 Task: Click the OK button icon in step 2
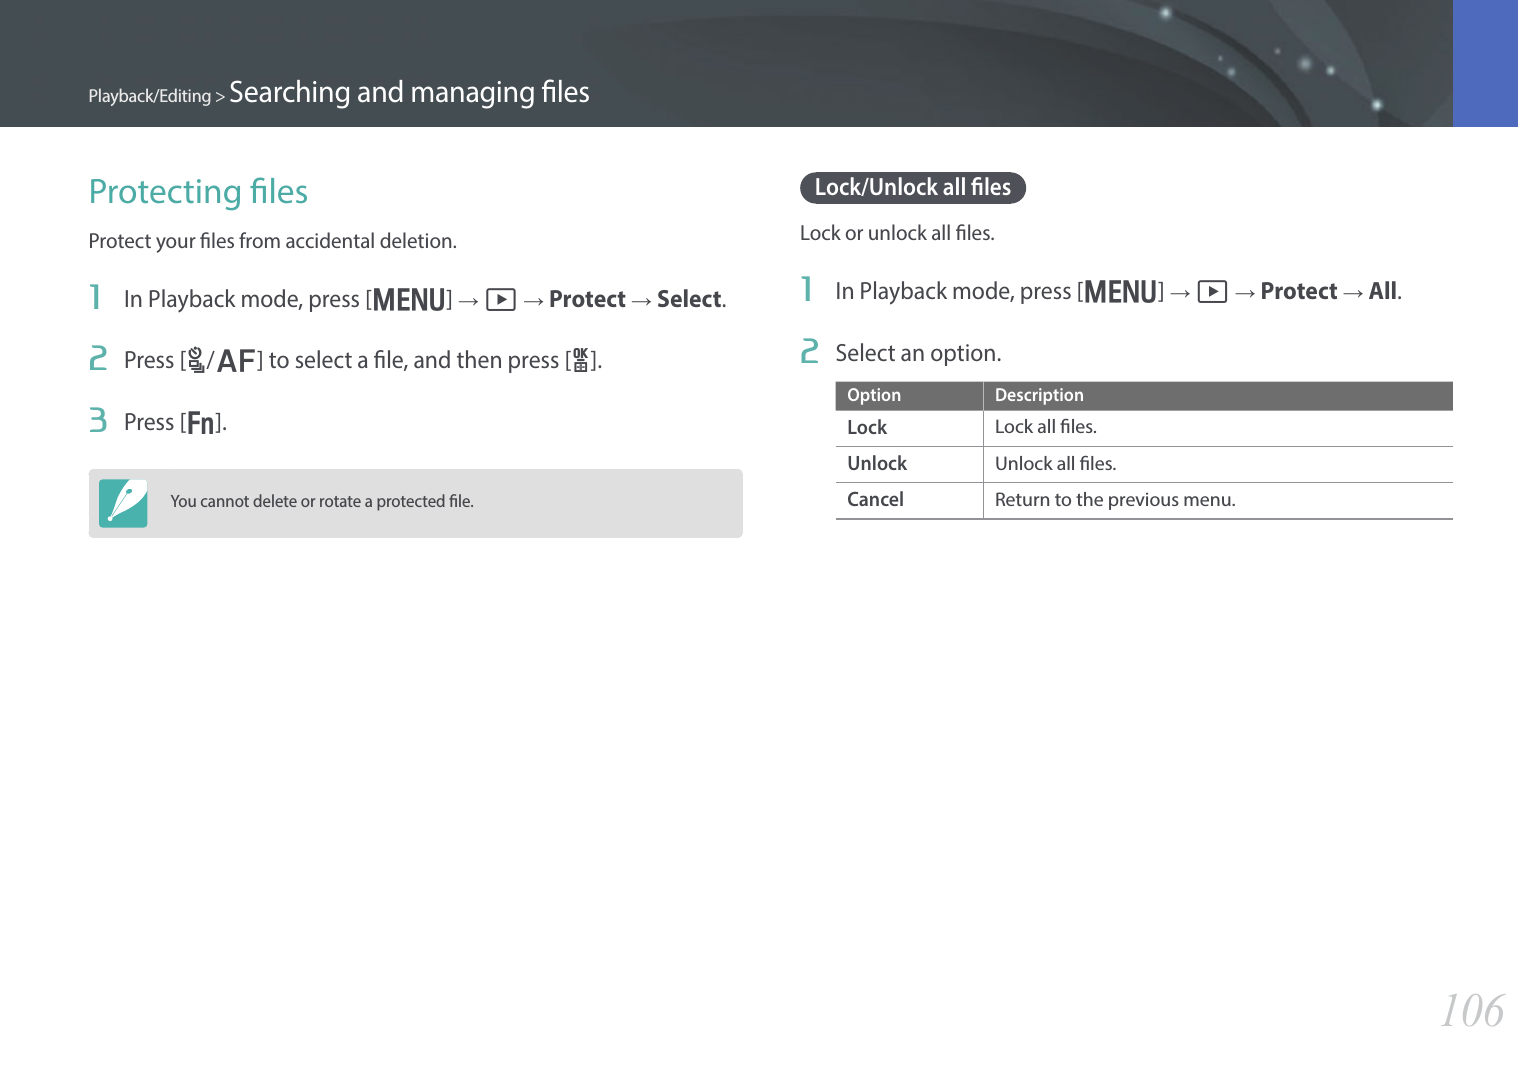point(580,360)
